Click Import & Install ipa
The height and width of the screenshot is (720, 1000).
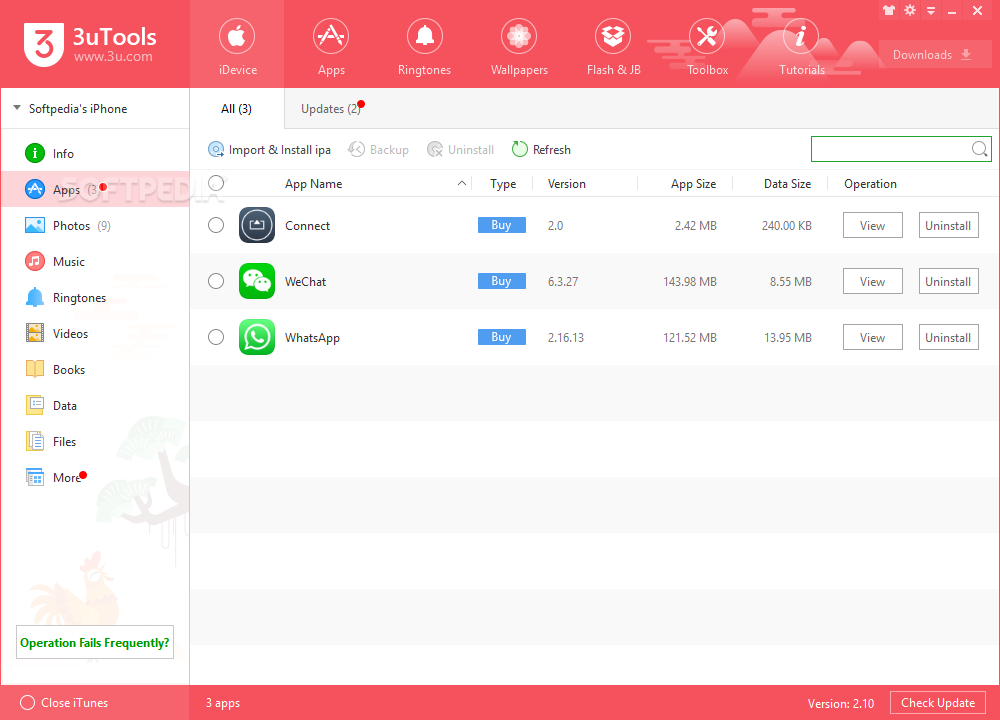click(269, 149)
